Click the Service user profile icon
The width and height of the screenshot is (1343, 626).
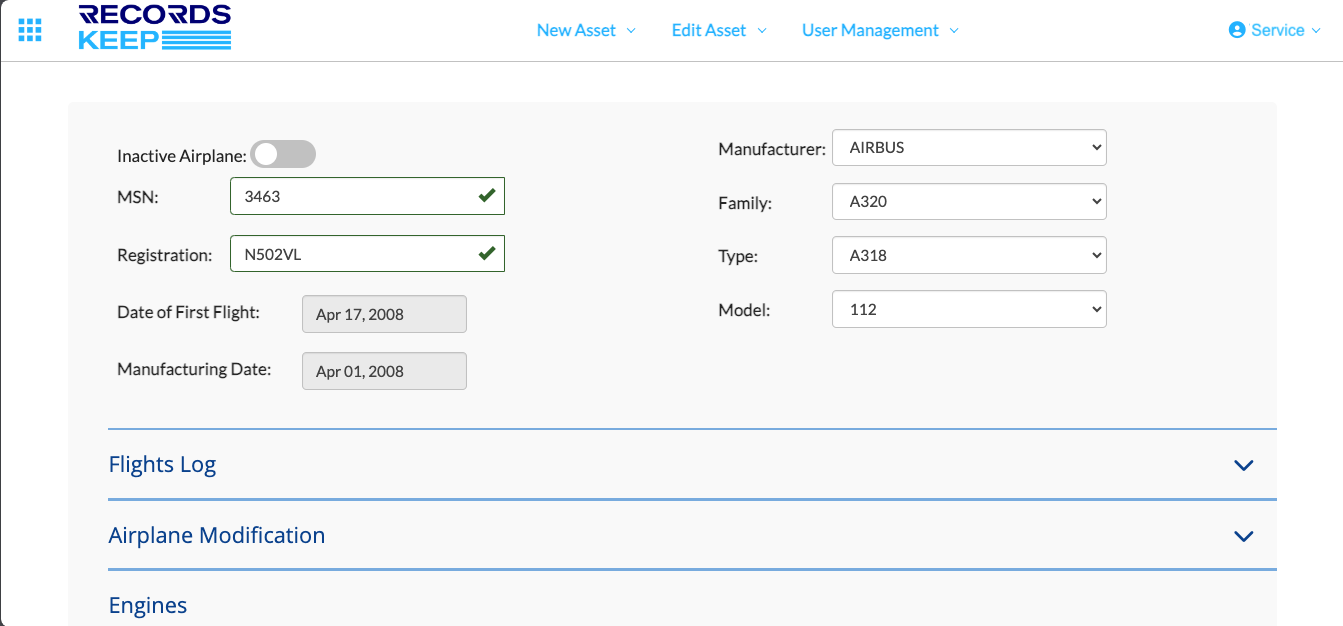tap(1237, 30)
